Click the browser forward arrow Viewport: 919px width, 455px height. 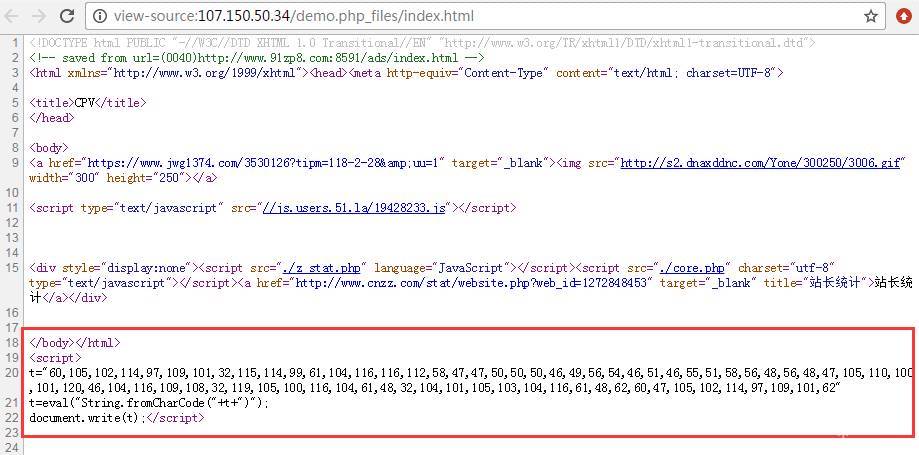coord(39,16)
